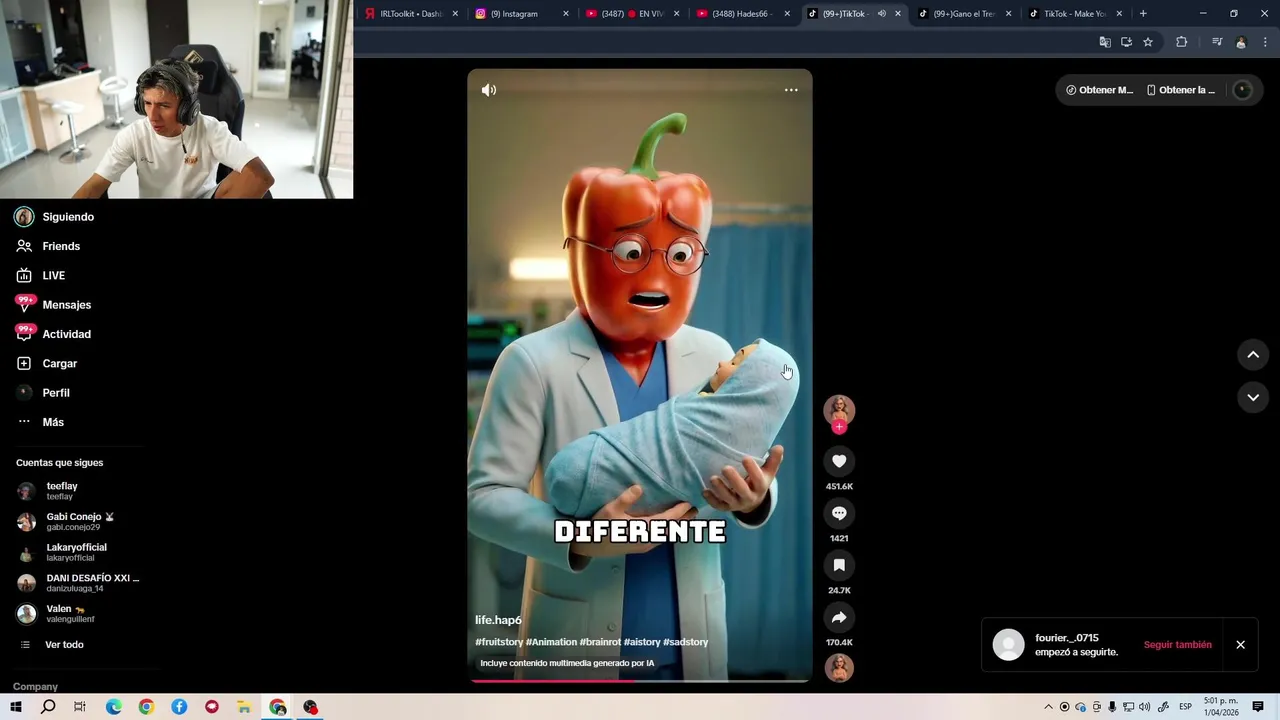Follow creator with the pink plus badge

[x=839, y=427]
